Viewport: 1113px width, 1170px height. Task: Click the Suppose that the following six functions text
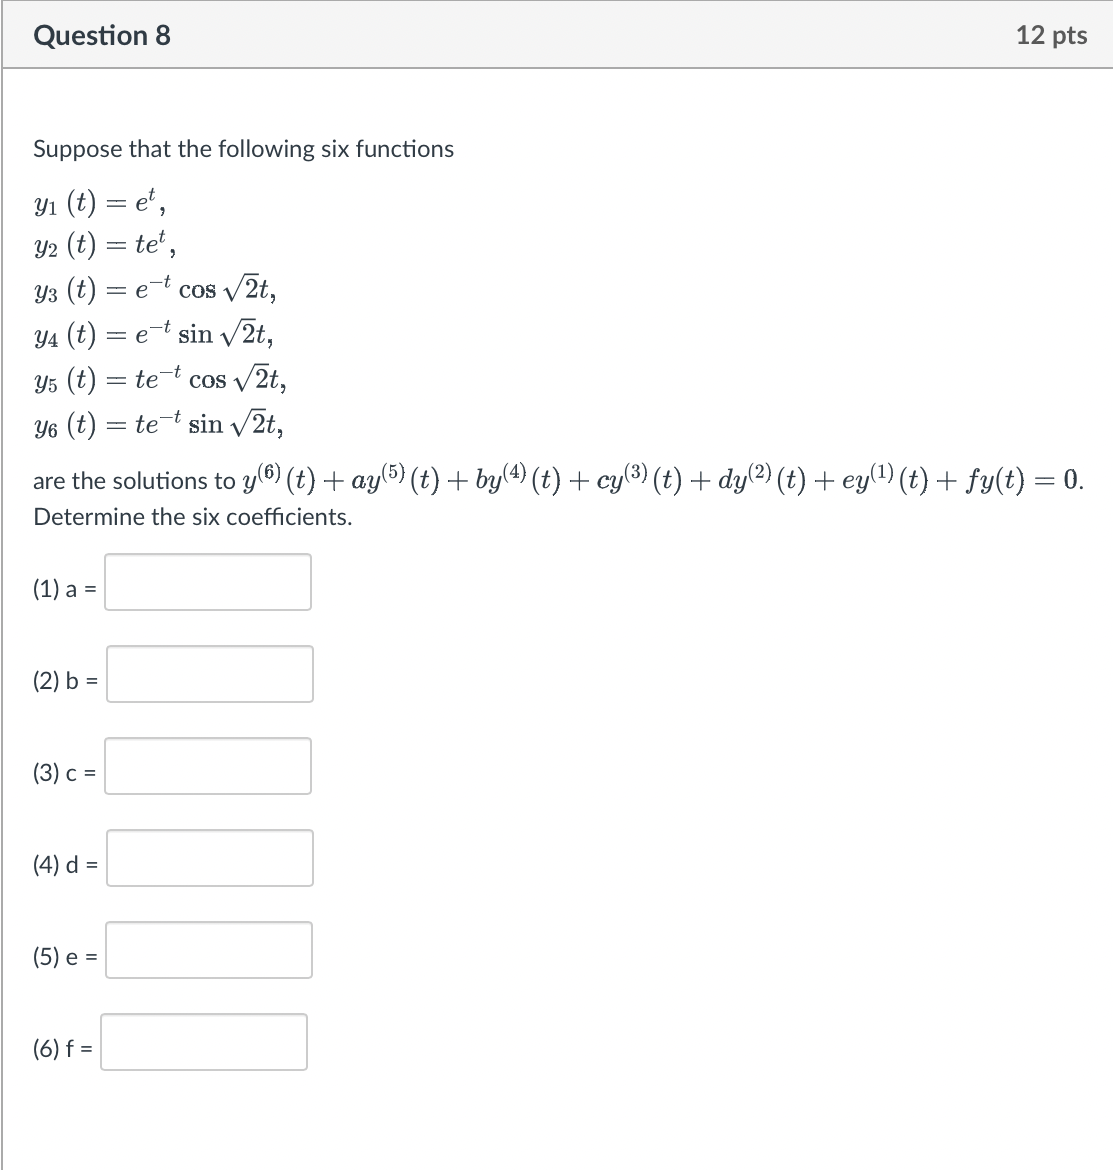click(243, 149)
